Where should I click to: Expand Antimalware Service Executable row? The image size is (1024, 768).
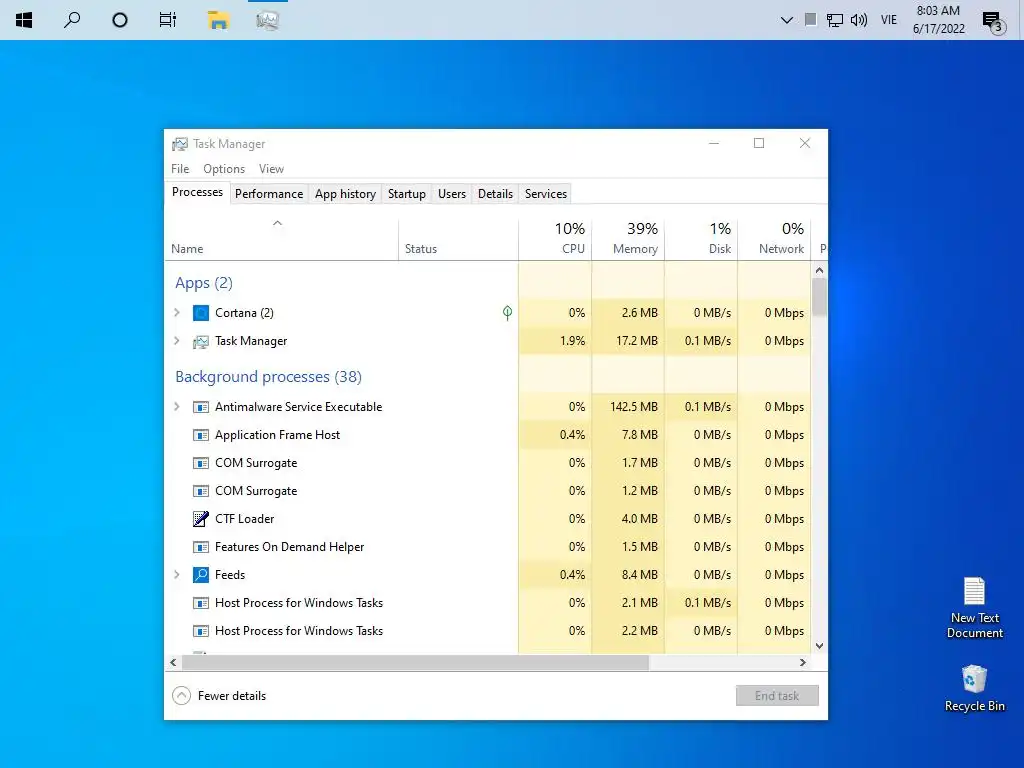pos(176,407)
